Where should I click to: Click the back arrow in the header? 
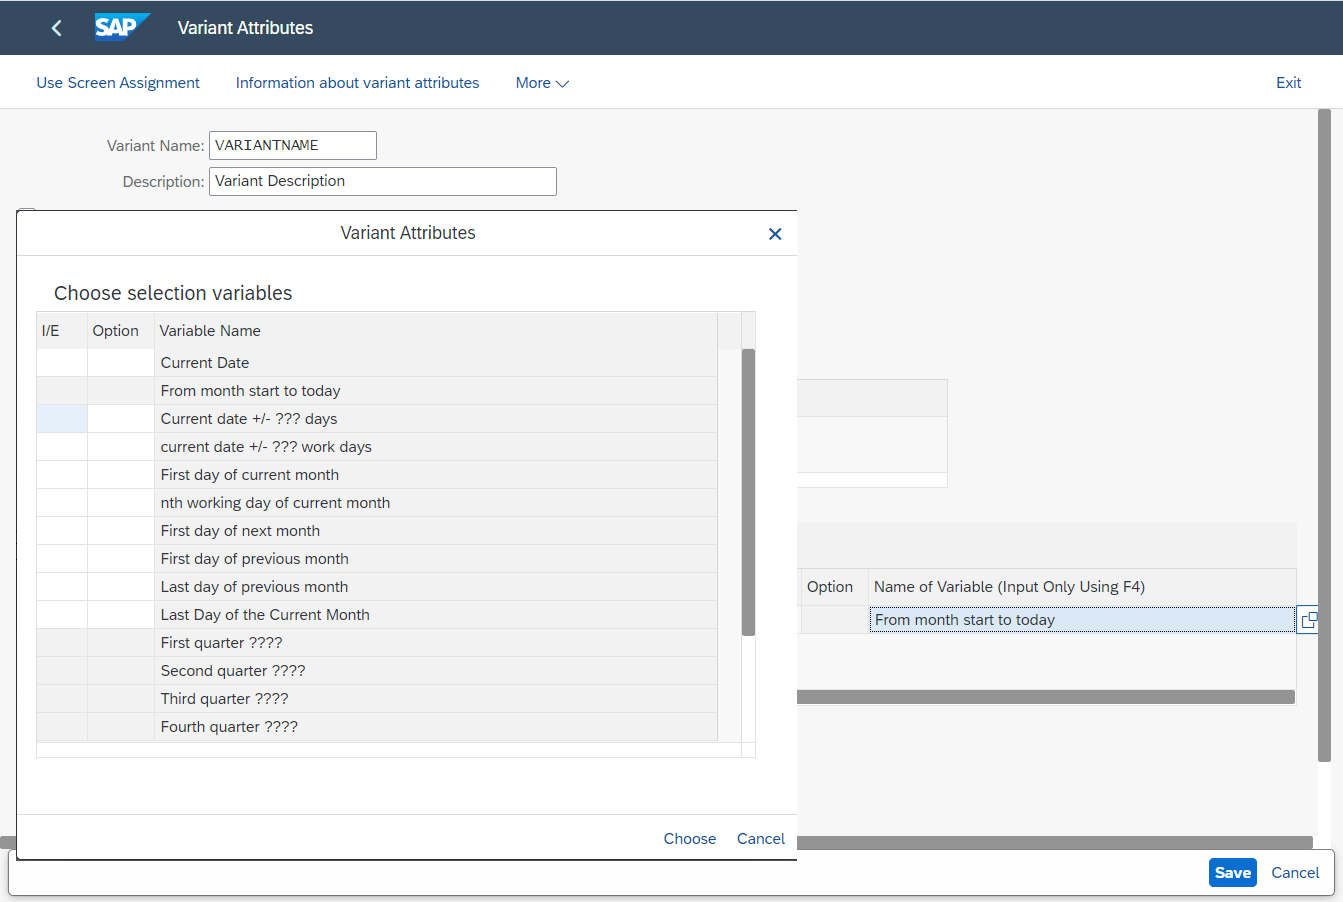[56, 27]
